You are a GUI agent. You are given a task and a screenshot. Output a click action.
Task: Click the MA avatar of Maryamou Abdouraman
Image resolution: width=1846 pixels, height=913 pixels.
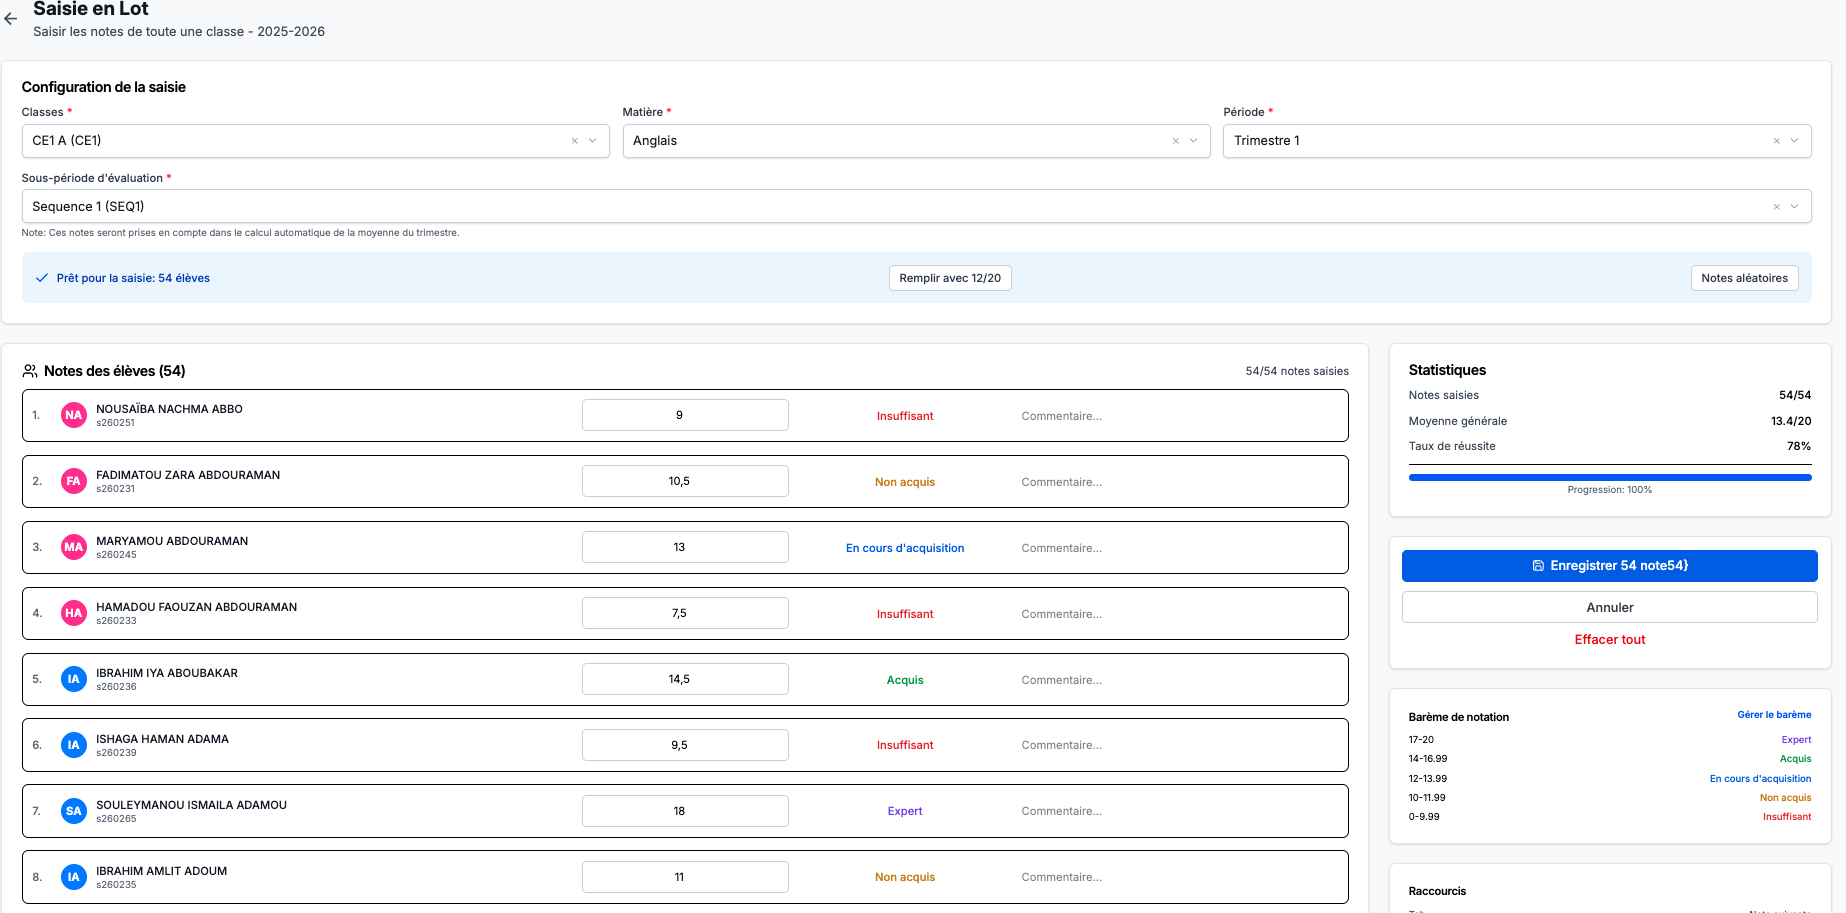pos(74,547)
